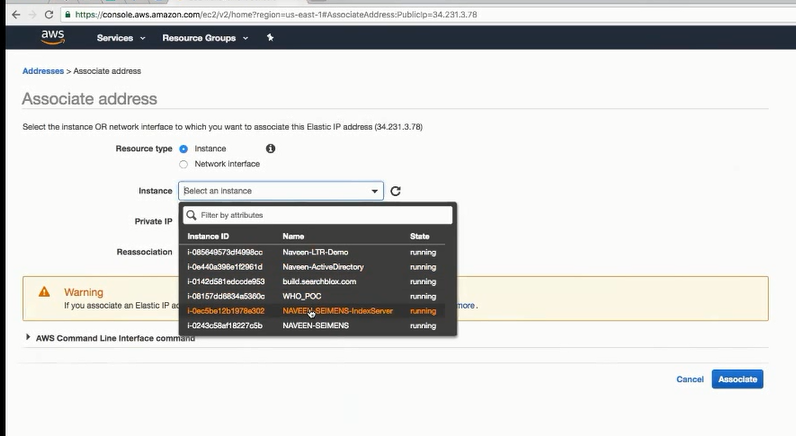Click the secure padlock icon in the address bar
Image resolution: width=796 pixels, height=436 pixels.
[68, 15]
